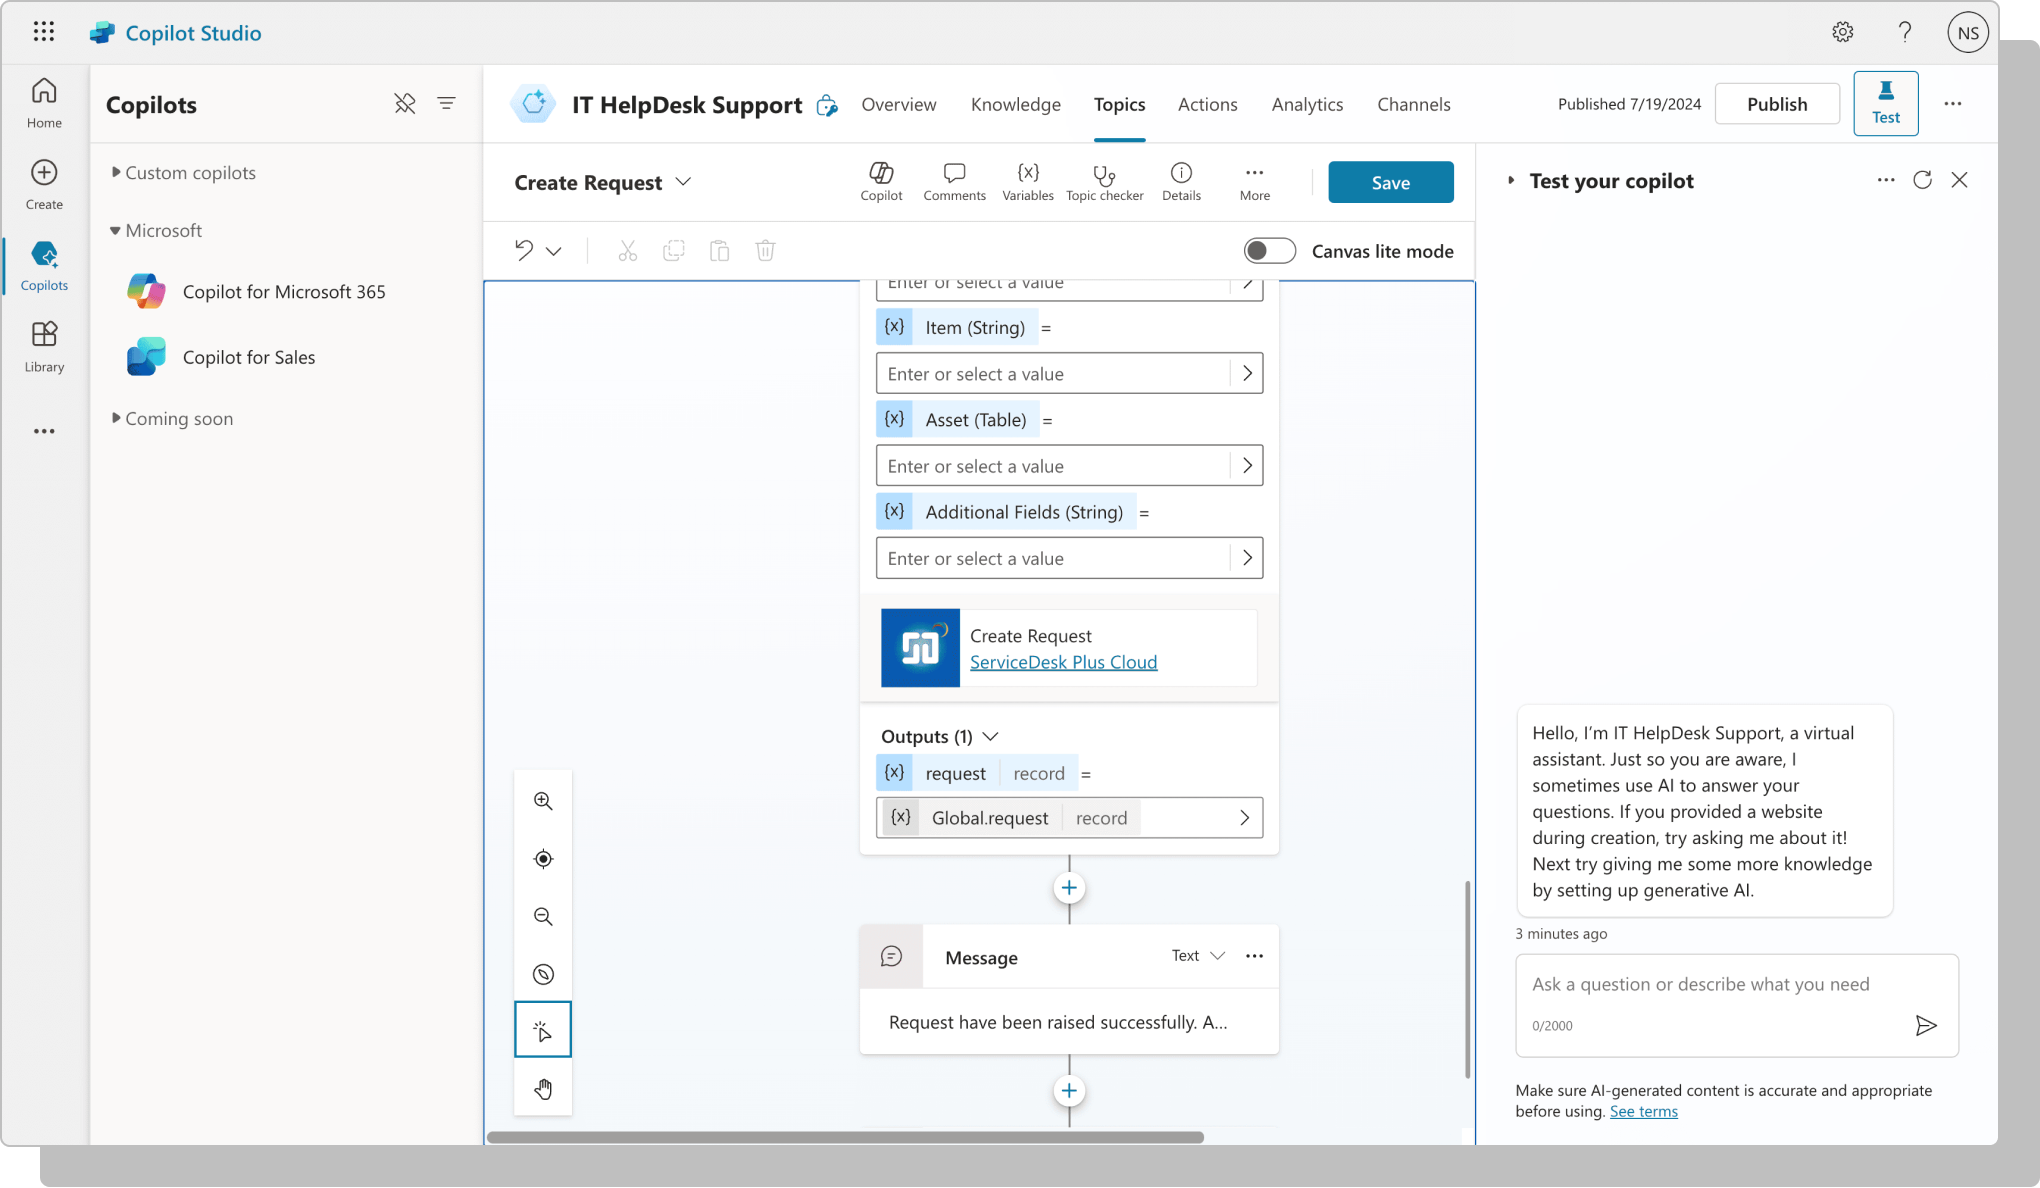This screenshot has height=1188, width=2040.
Task: Click the Copilot icon in toolbar
Action: (x=881, y=181)
